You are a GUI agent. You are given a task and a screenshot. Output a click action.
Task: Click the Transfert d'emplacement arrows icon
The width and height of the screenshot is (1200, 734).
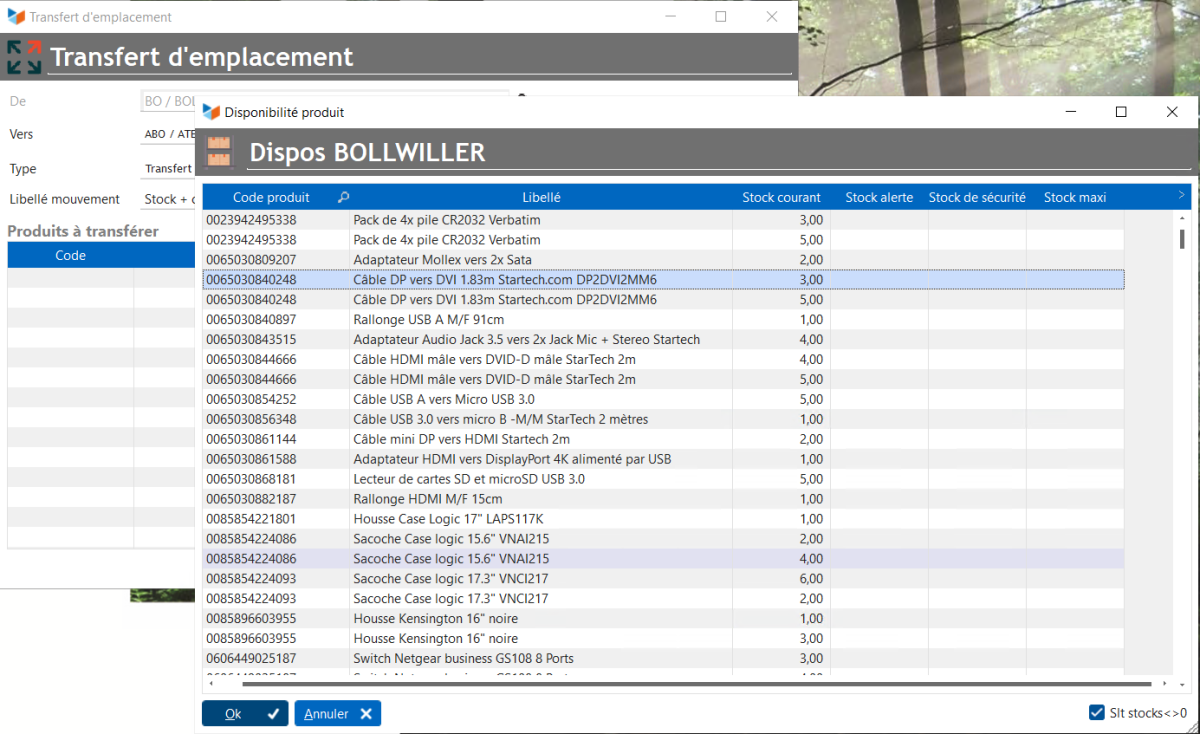point(24,57)
